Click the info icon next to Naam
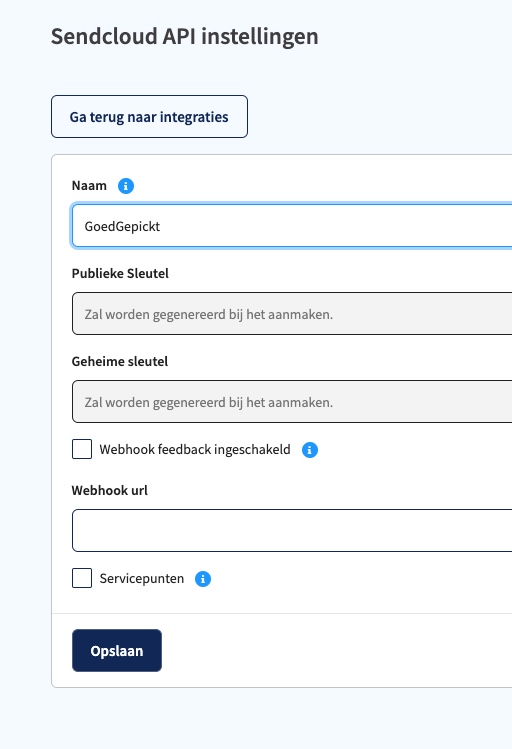 (x=126, y=186)
